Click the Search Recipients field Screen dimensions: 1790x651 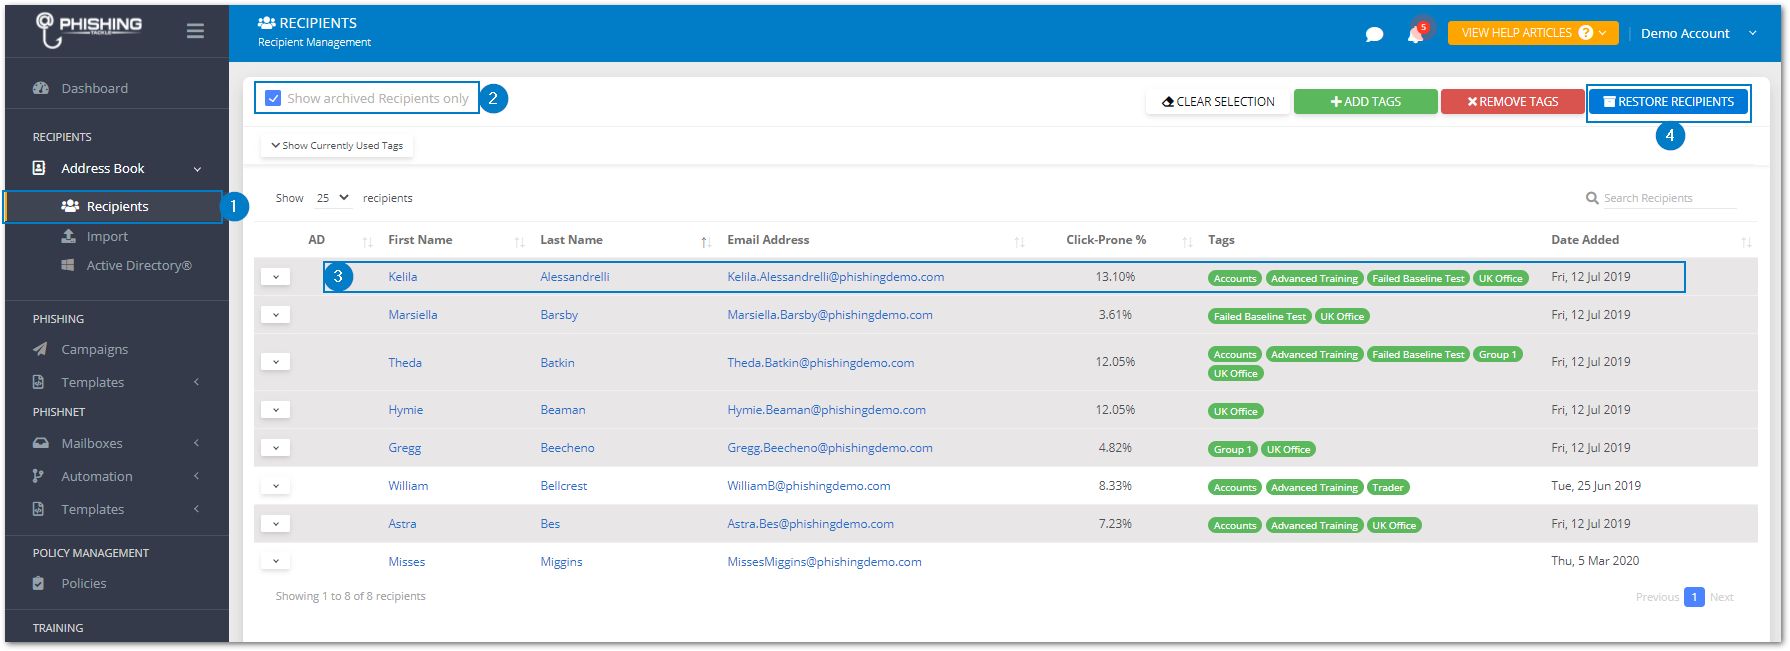coord(1670,198)
